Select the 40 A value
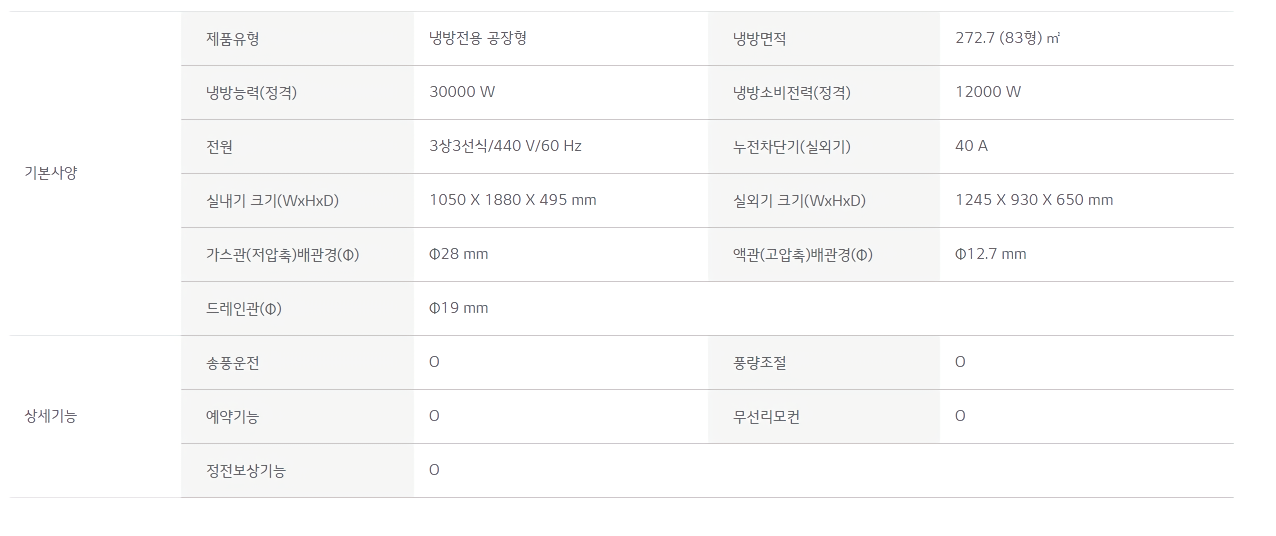1276x536 pixels. (971, 146)
